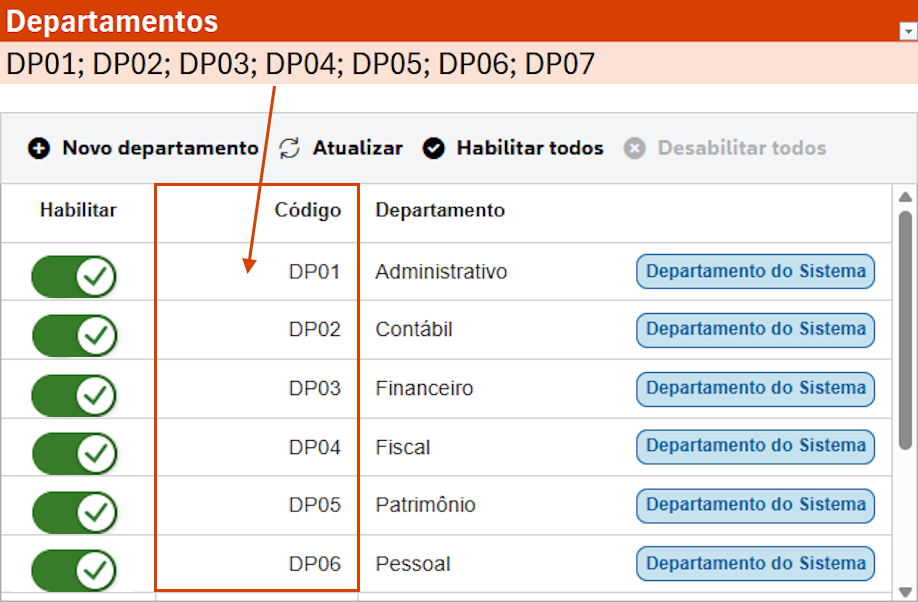This screenshot has height=602, width=918.
Task: Click the plus icon for Novo departamento
Action: 39,148
